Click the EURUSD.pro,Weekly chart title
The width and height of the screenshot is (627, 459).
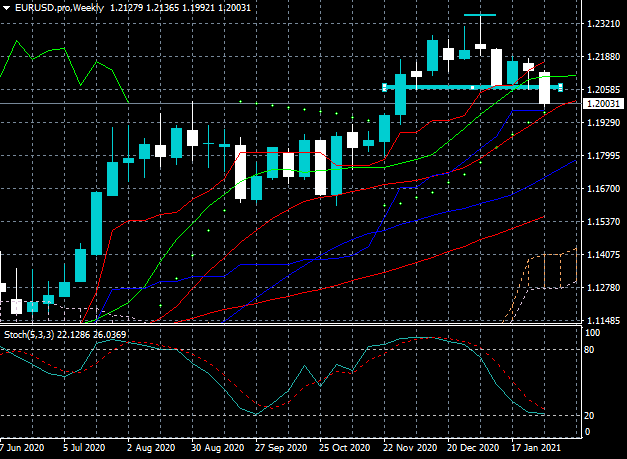[60, 8]
